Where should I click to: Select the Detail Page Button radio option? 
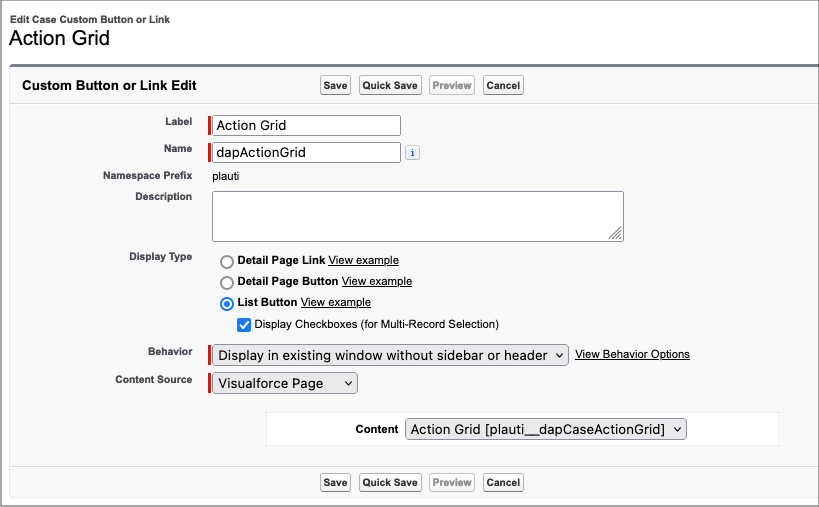point(227,282)
